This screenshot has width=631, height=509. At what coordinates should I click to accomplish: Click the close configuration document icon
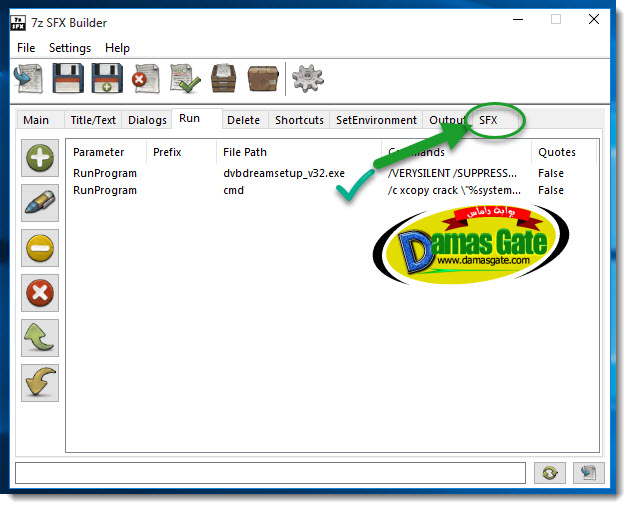point(146,78)
